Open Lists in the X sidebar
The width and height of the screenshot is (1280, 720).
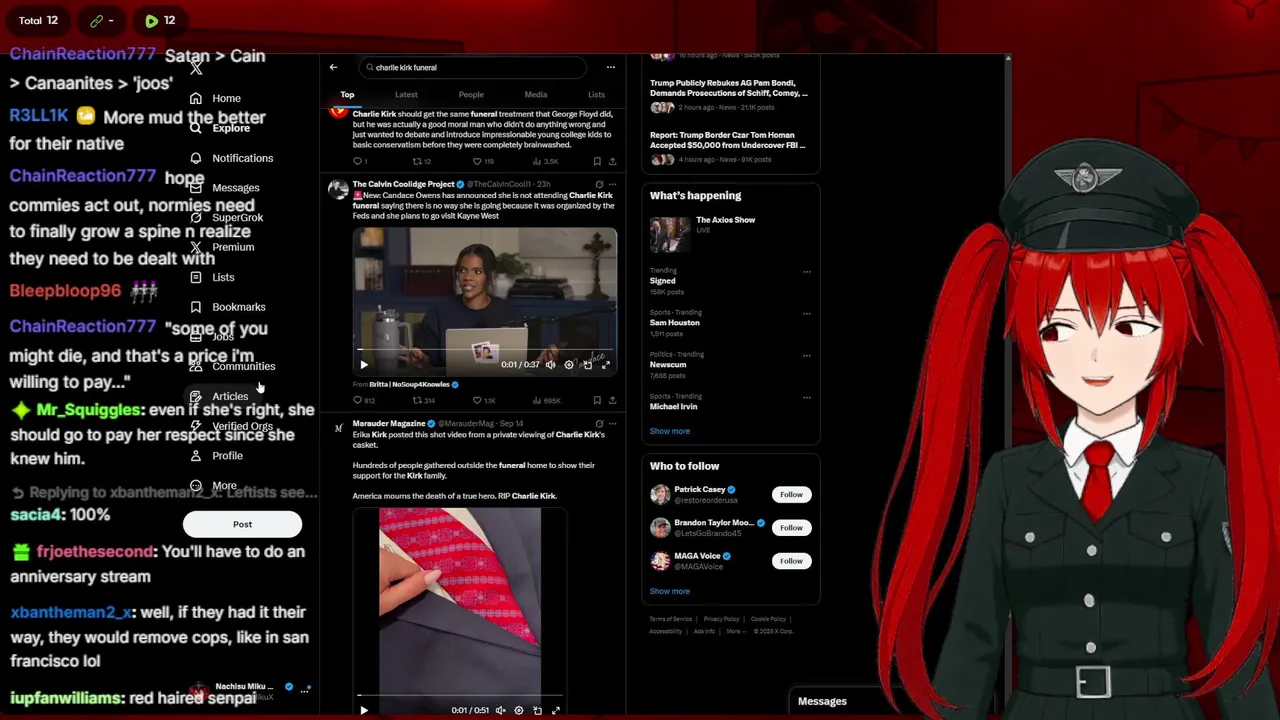pyautogui.click(x=211, y=277)
